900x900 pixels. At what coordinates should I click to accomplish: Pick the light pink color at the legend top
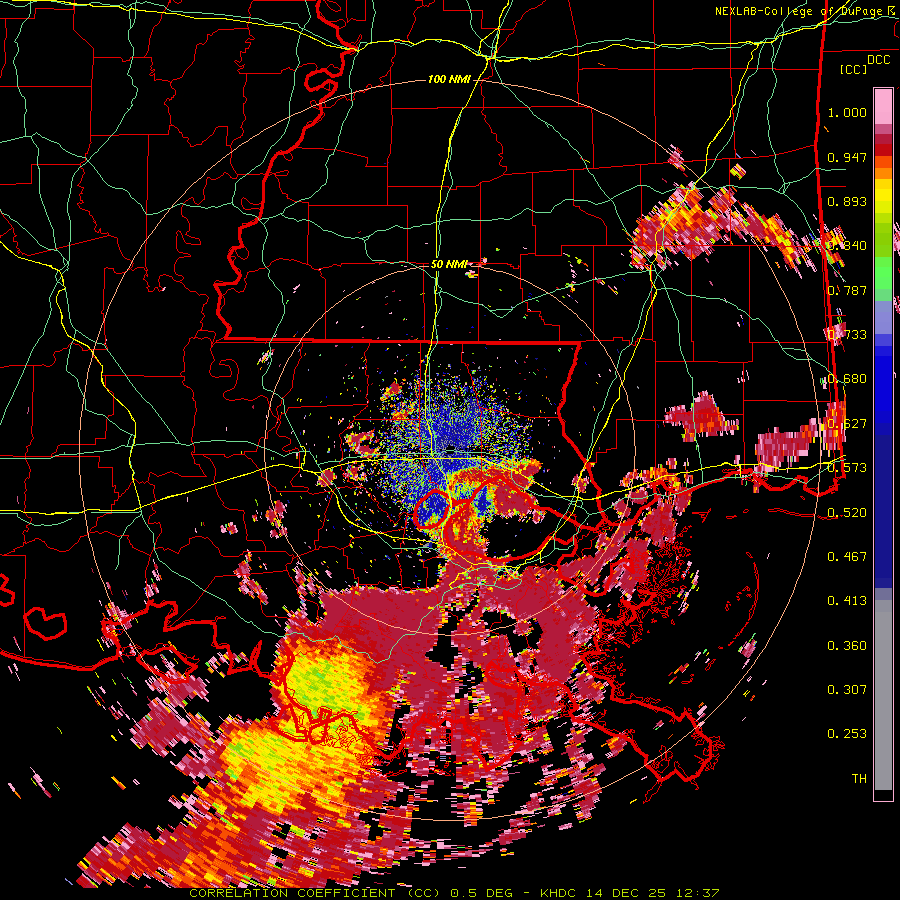pyautogui.click(x=883, y=106)
